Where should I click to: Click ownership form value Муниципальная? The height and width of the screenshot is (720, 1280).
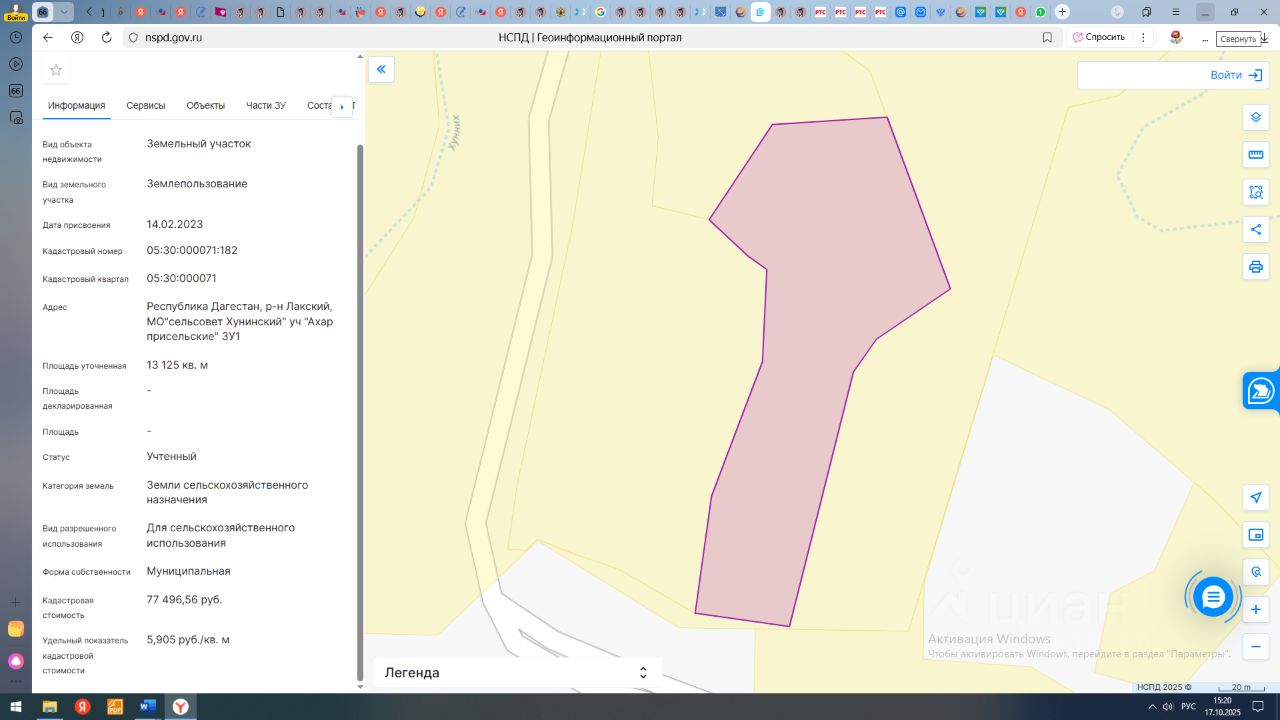pos(189,571)
